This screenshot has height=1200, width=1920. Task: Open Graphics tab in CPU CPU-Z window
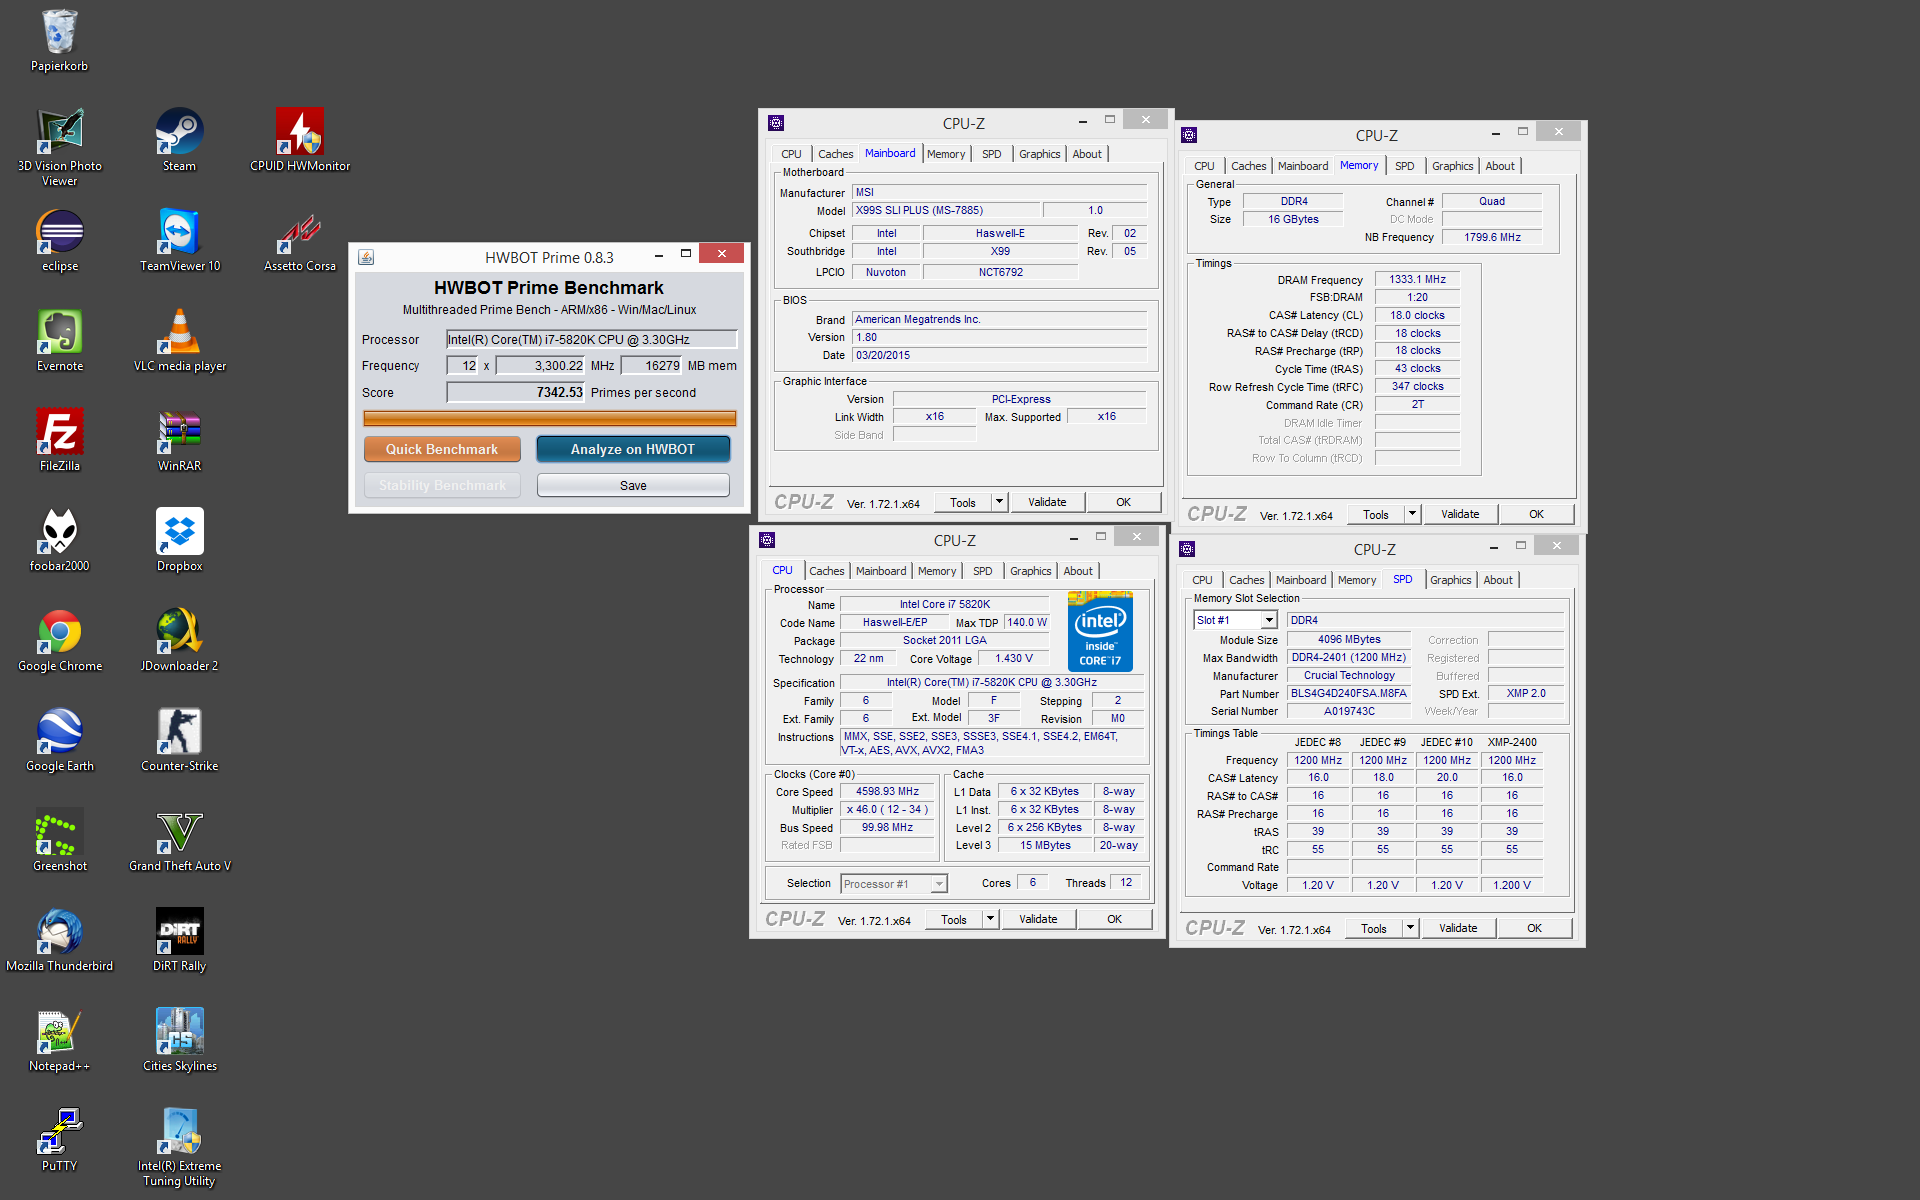(1030, 571)
